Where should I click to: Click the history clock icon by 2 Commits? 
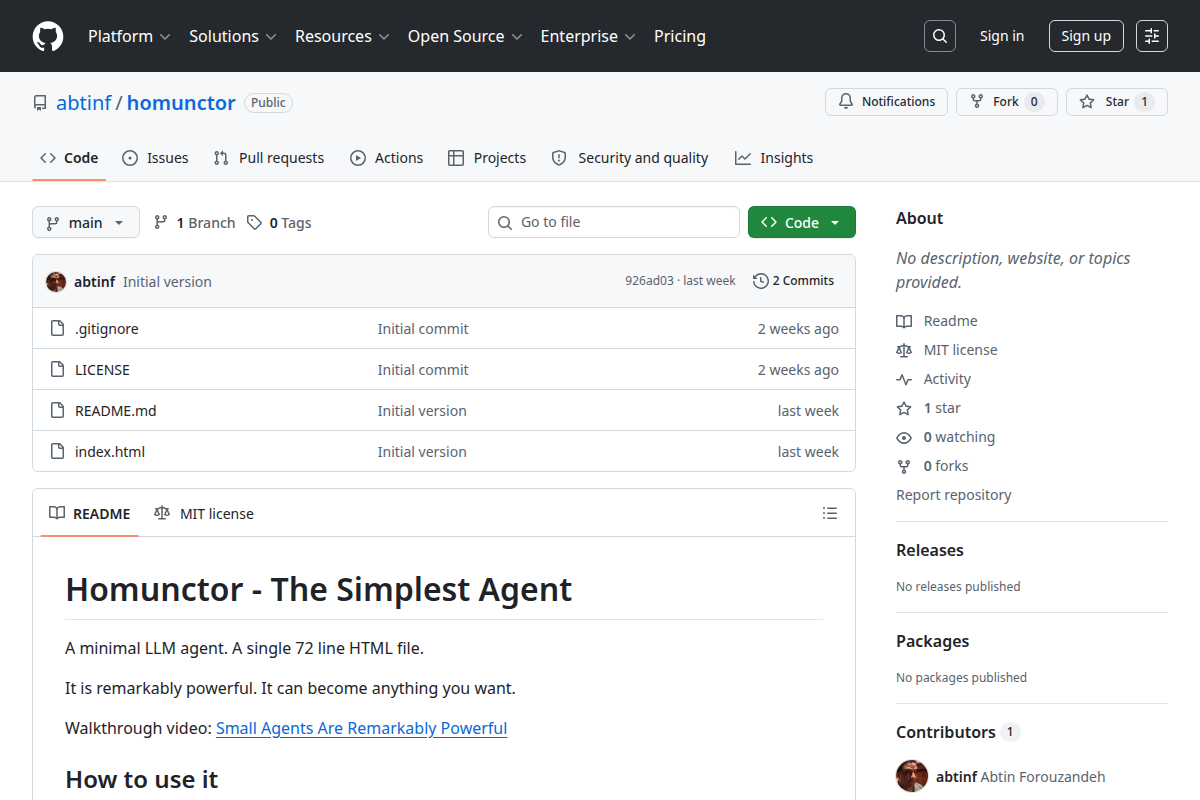pyautogui.click(x=761, y=281)
